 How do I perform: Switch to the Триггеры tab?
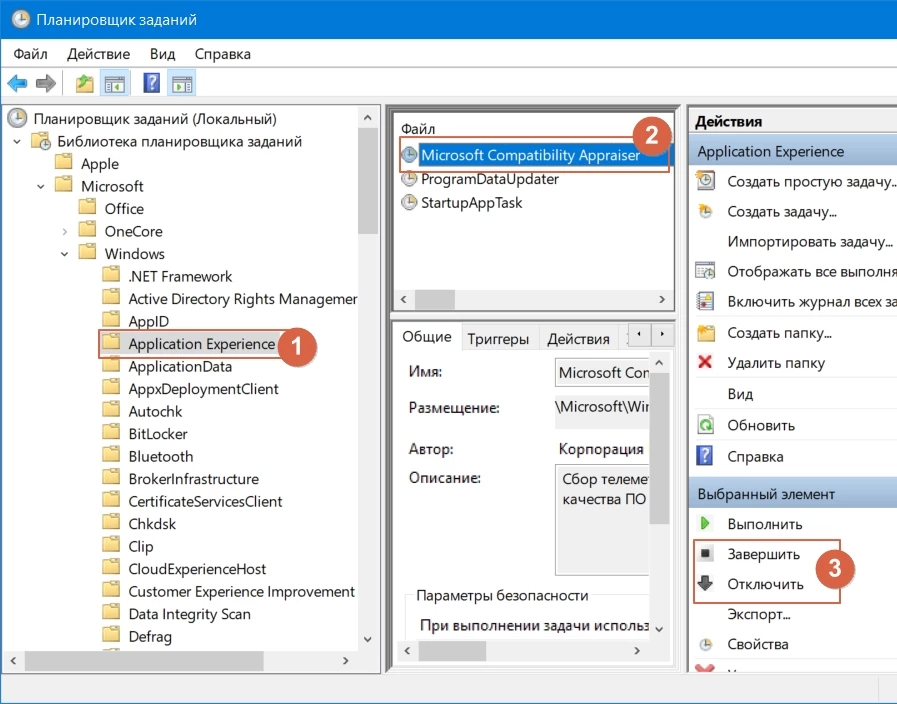(498, 339)
